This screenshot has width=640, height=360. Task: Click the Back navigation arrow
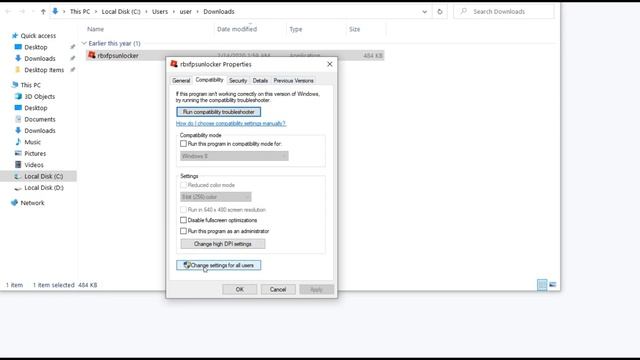[x=8, y=11]
